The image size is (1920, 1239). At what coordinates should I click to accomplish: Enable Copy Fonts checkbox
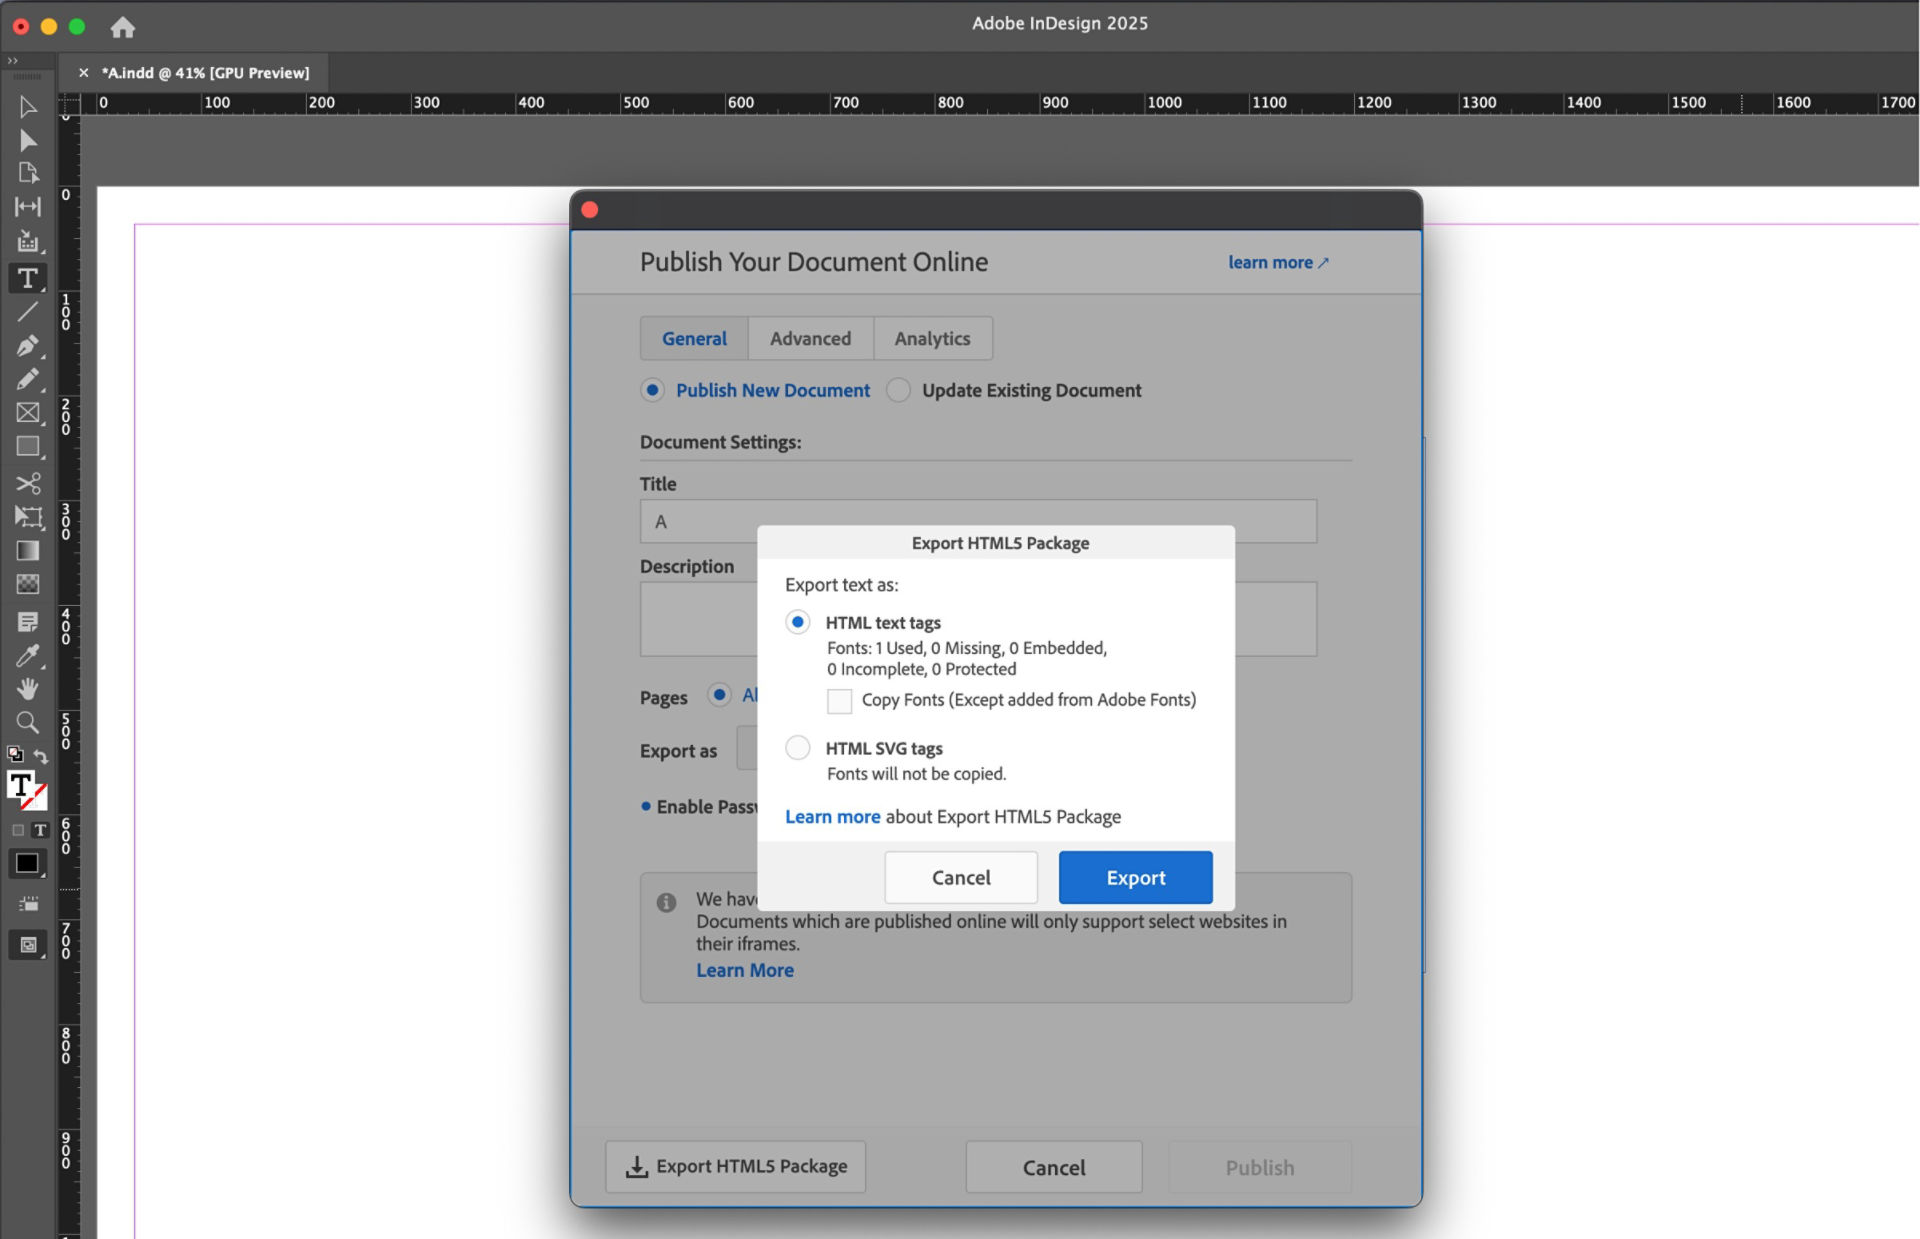(838, 701)
